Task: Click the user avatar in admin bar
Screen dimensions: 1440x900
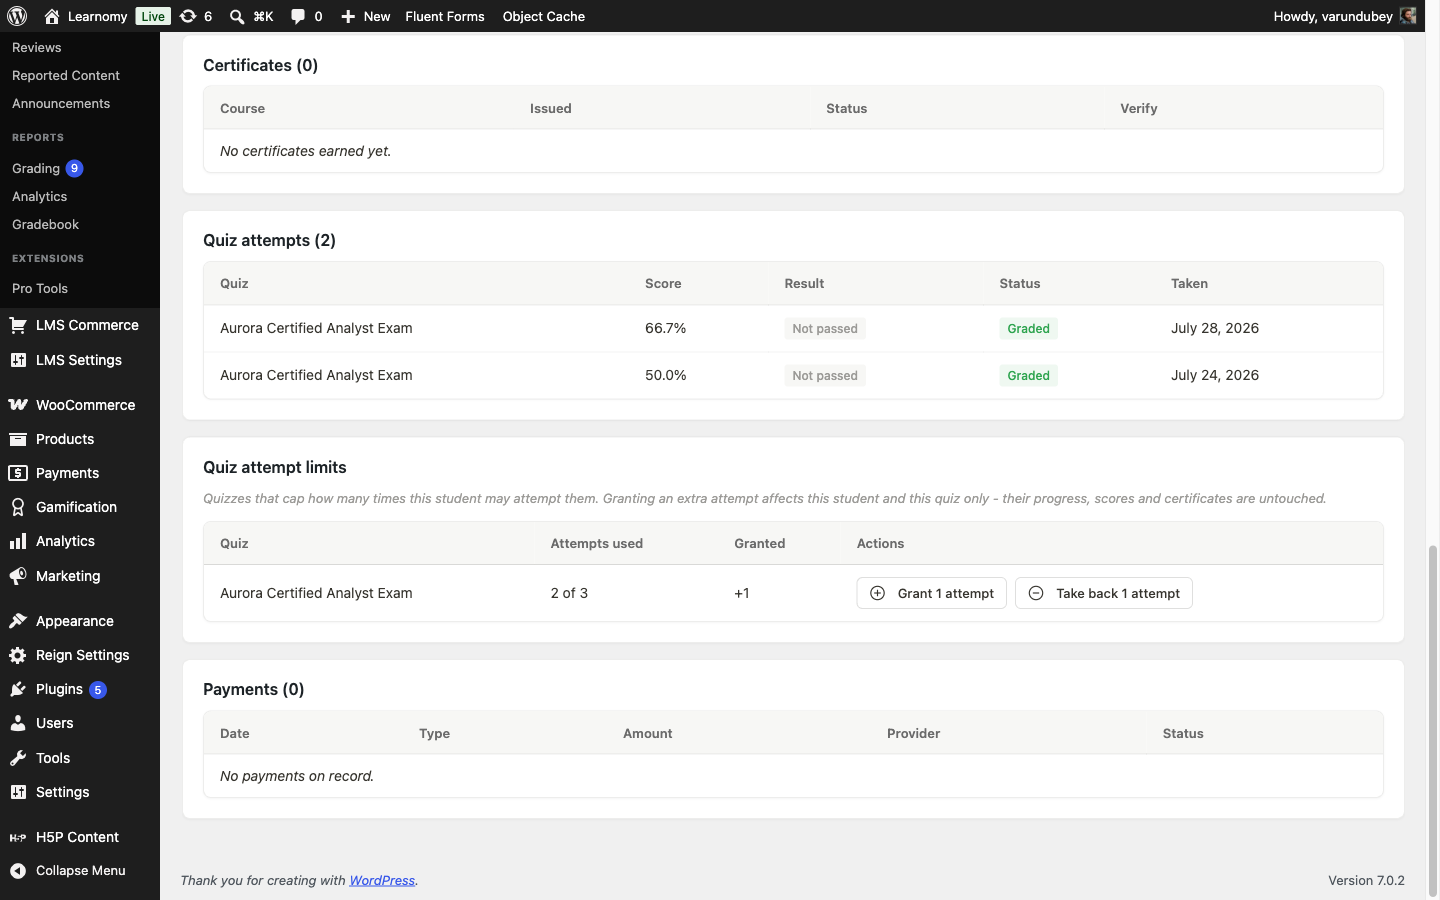Action: click(x=1408, y=16)
